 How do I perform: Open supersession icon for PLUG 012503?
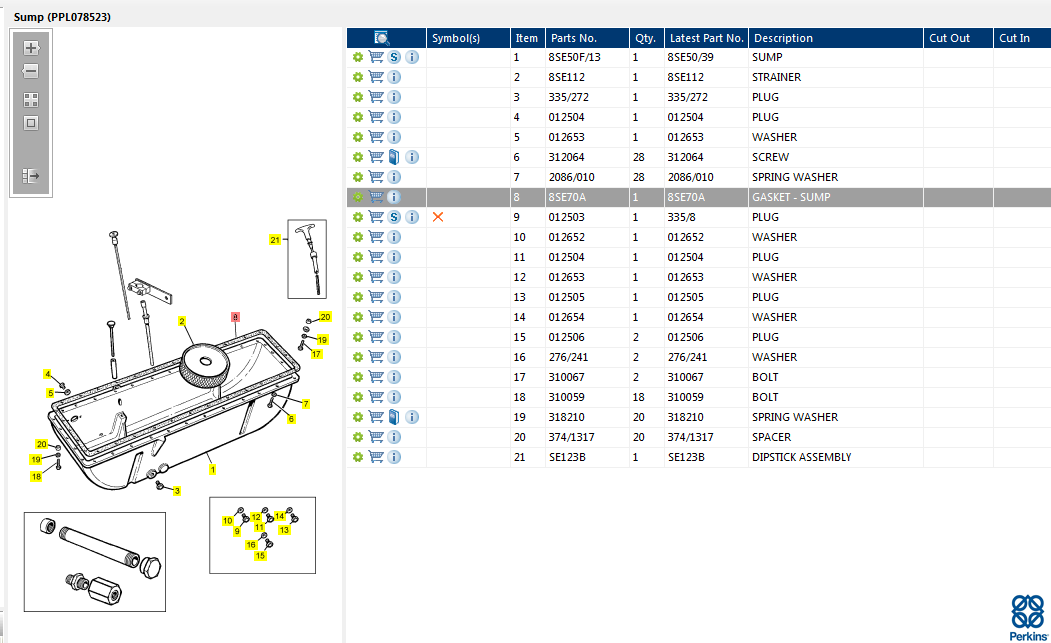394,217
